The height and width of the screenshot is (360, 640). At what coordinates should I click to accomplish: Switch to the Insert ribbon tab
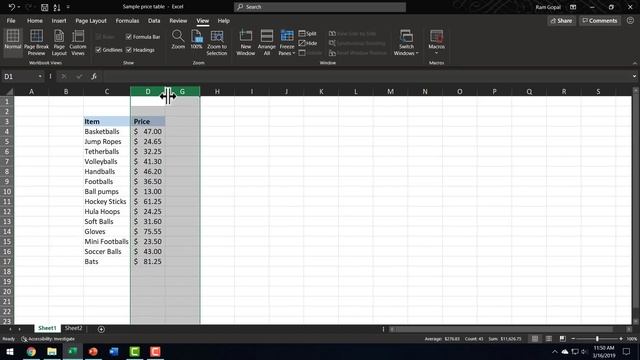(59, 21)
